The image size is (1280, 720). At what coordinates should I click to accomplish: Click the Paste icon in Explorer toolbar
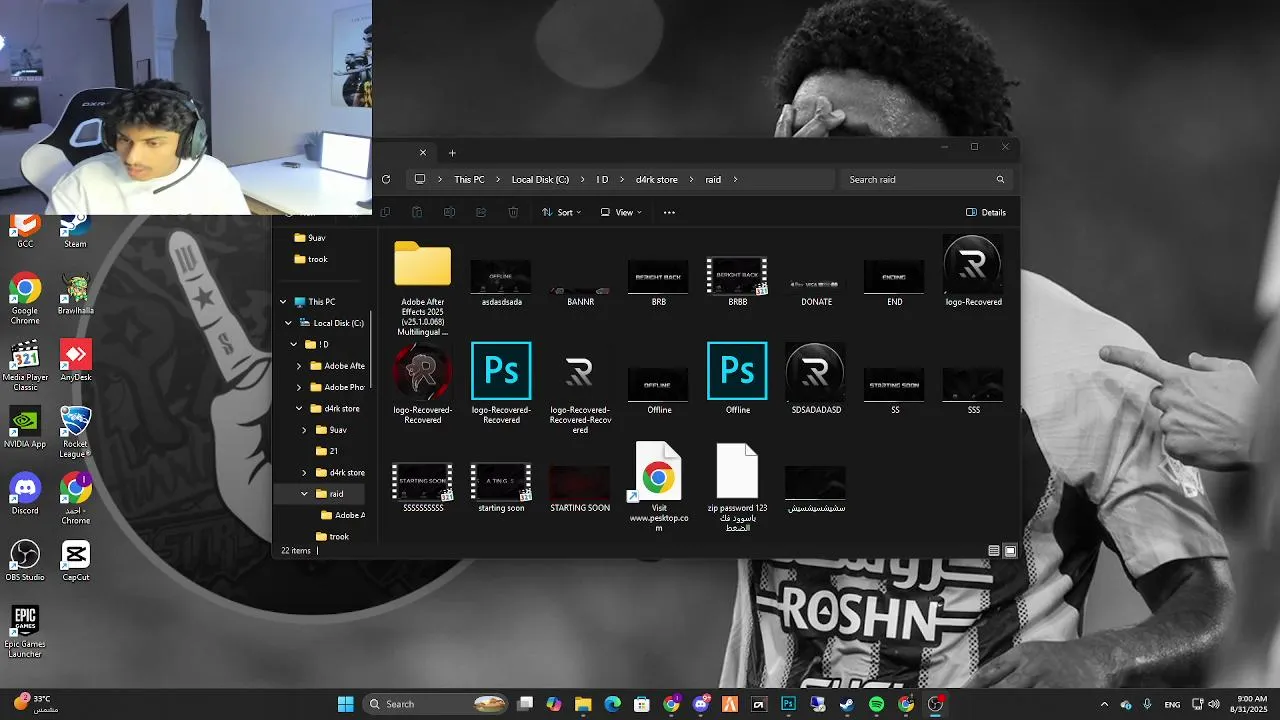click(417, 212)
